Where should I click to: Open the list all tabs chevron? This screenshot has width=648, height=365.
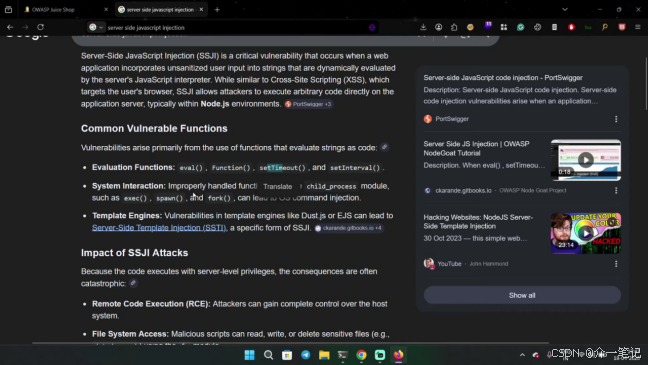pos(565,10)
